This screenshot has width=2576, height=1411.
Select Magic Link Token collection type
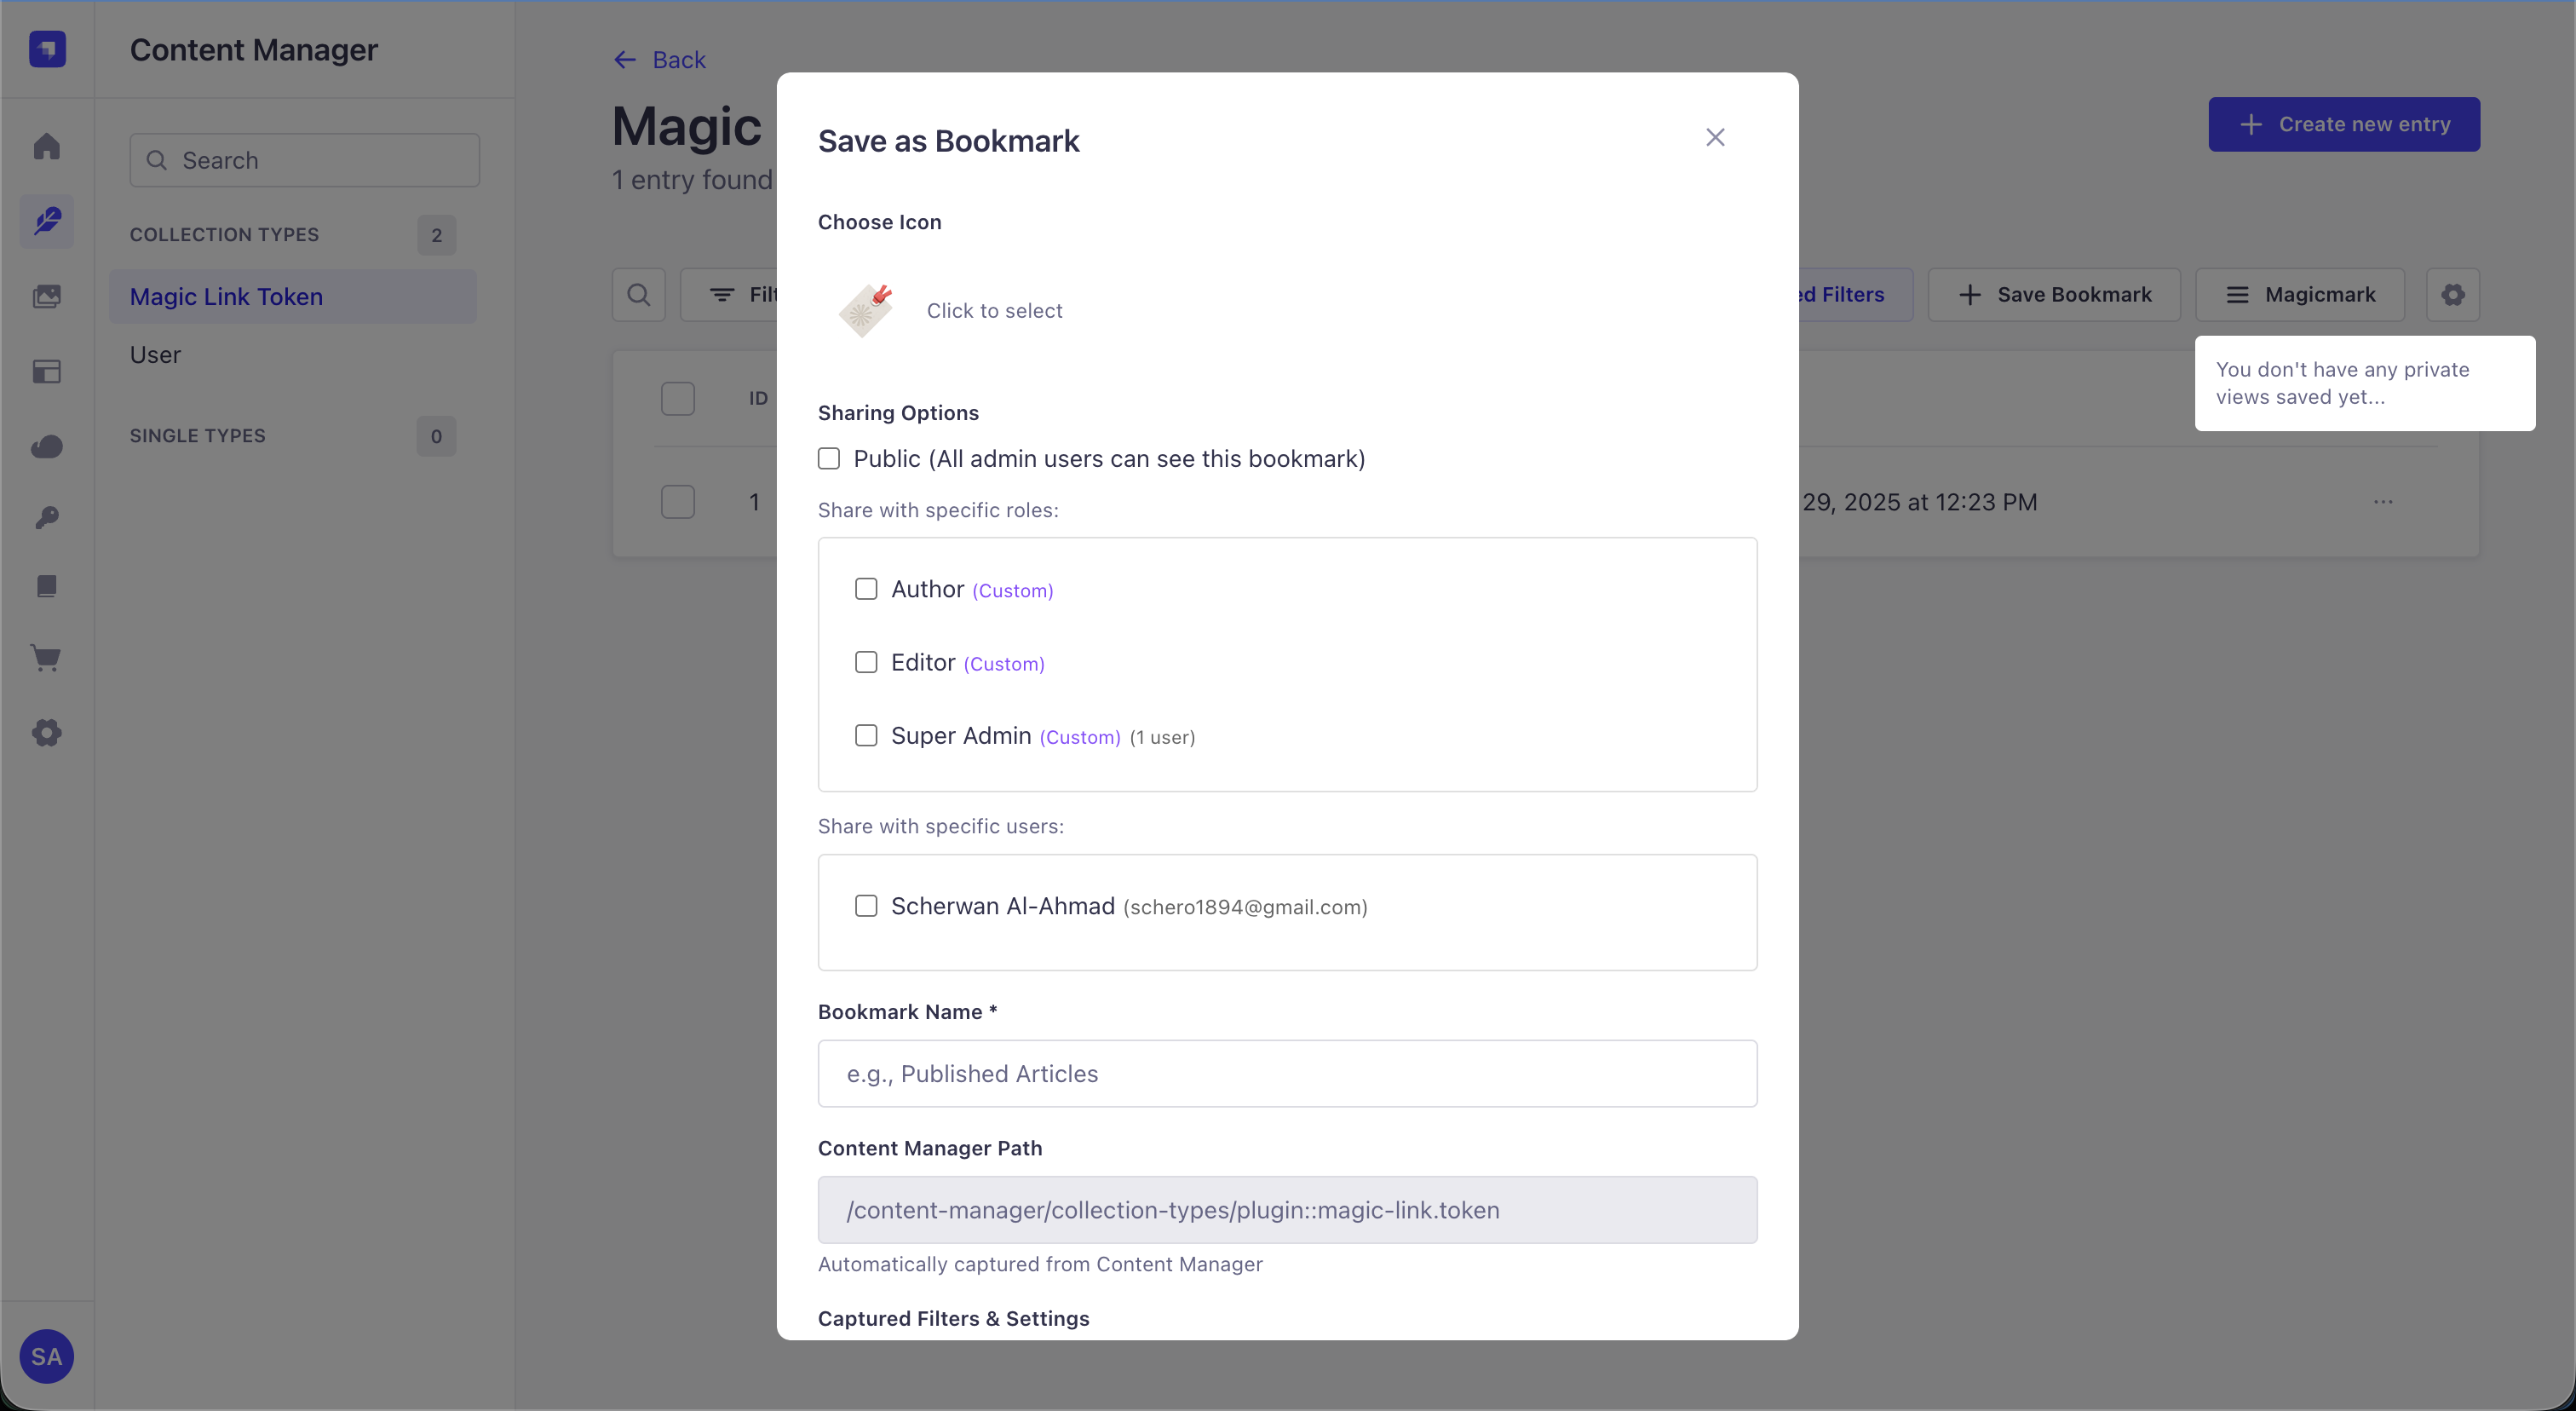click(x=226, y=297)
